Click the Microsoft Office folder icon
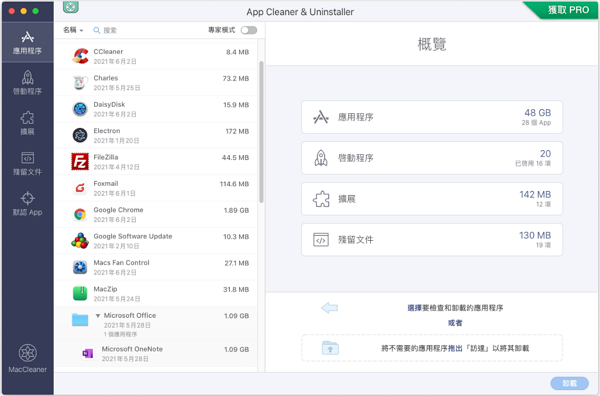Image resolution: width=600 pixels, height=396 pixels. [80, 320]
